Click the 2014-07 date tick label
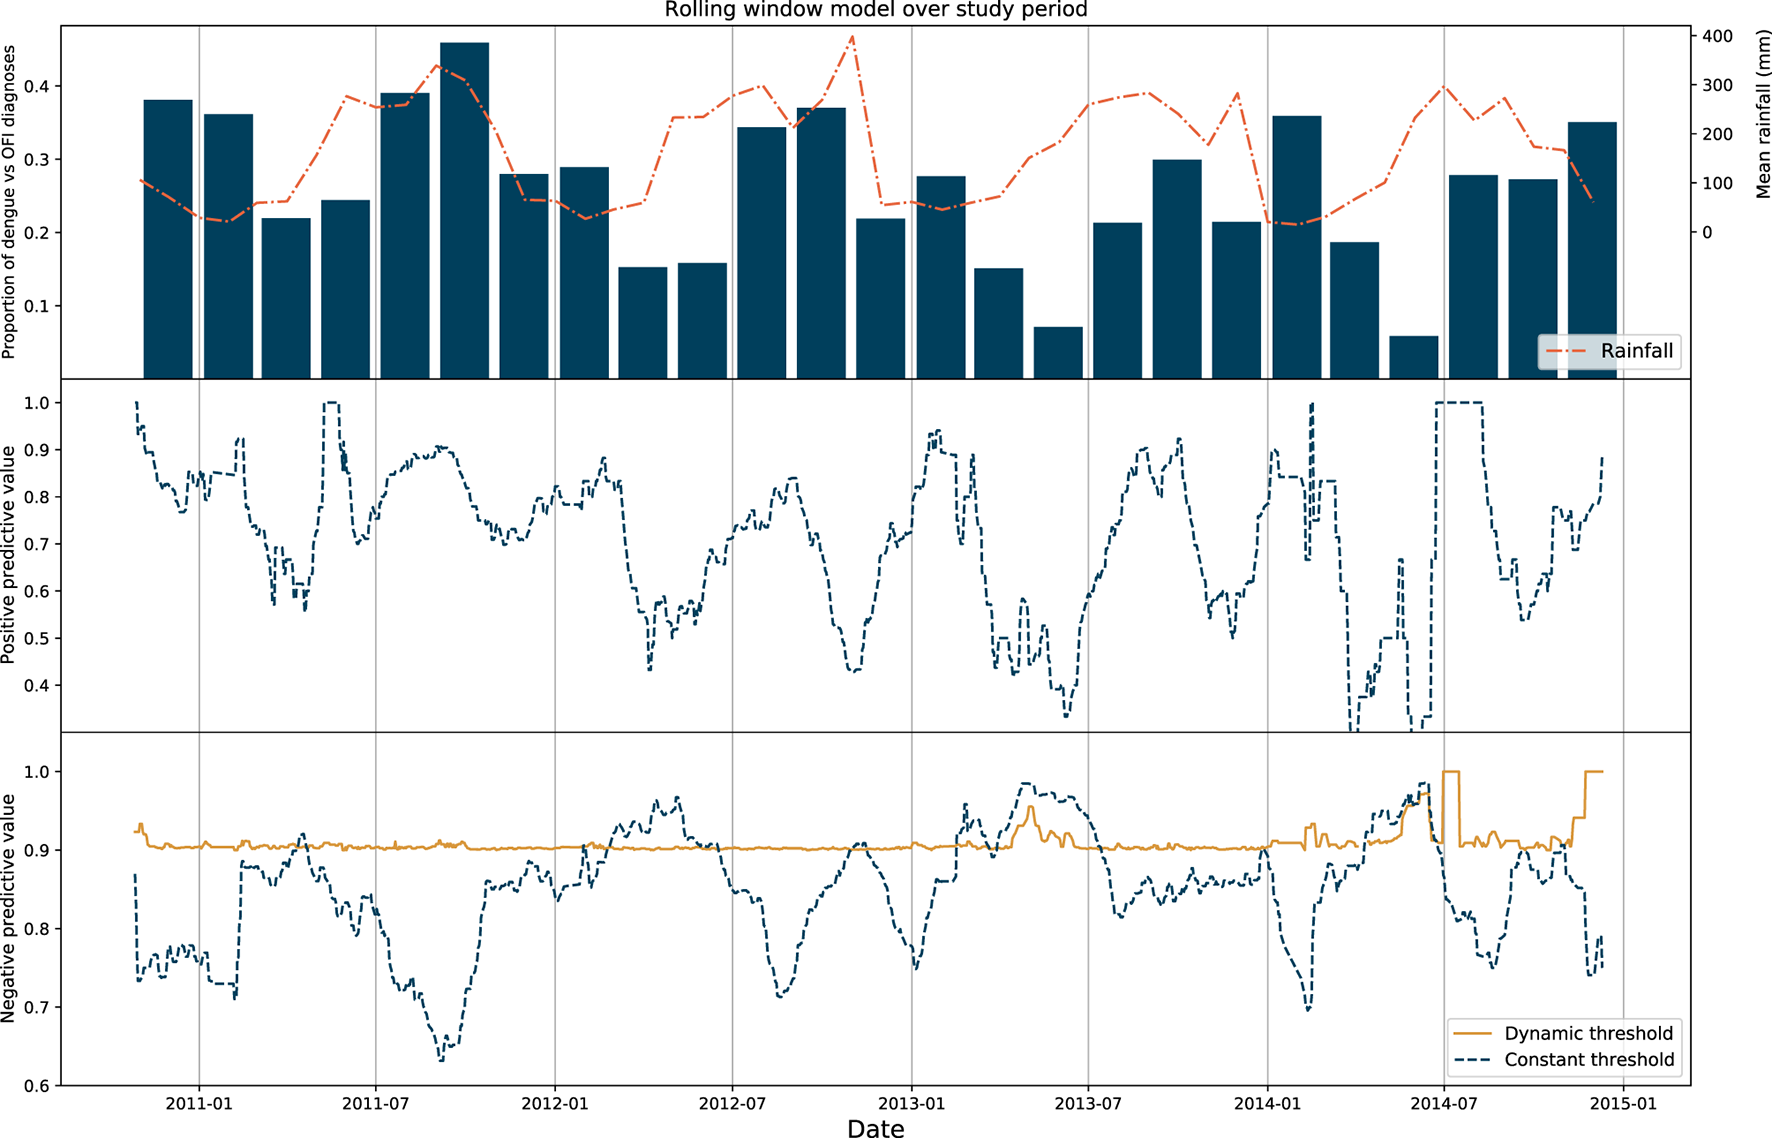 pyautogui.click(x=1444, y=1103)
